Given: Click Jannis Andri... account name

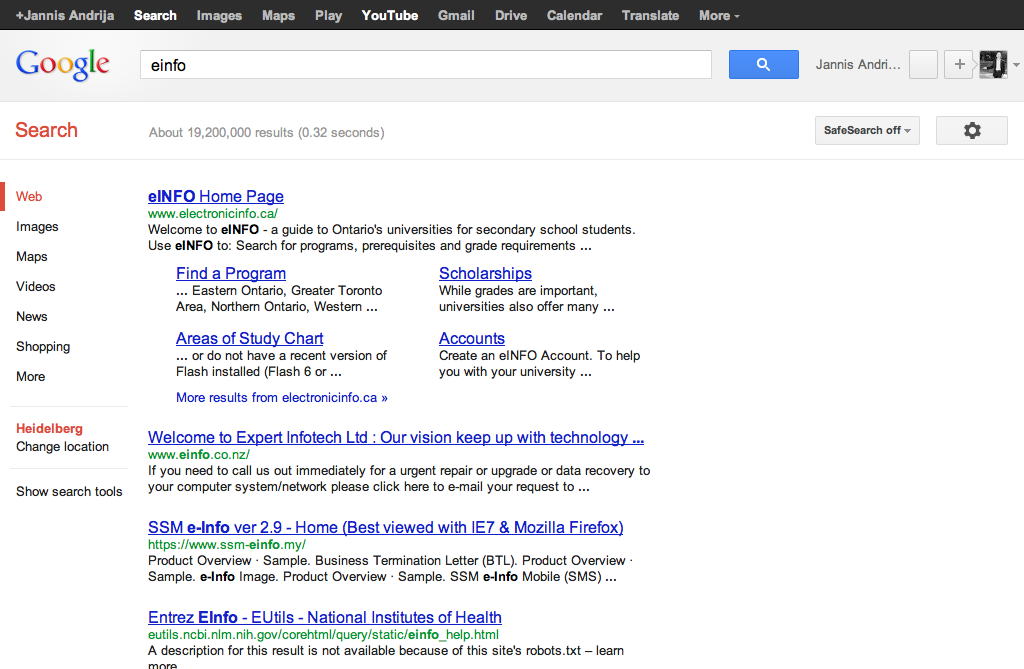Looking at the screenshot, I should coord(858,65).
